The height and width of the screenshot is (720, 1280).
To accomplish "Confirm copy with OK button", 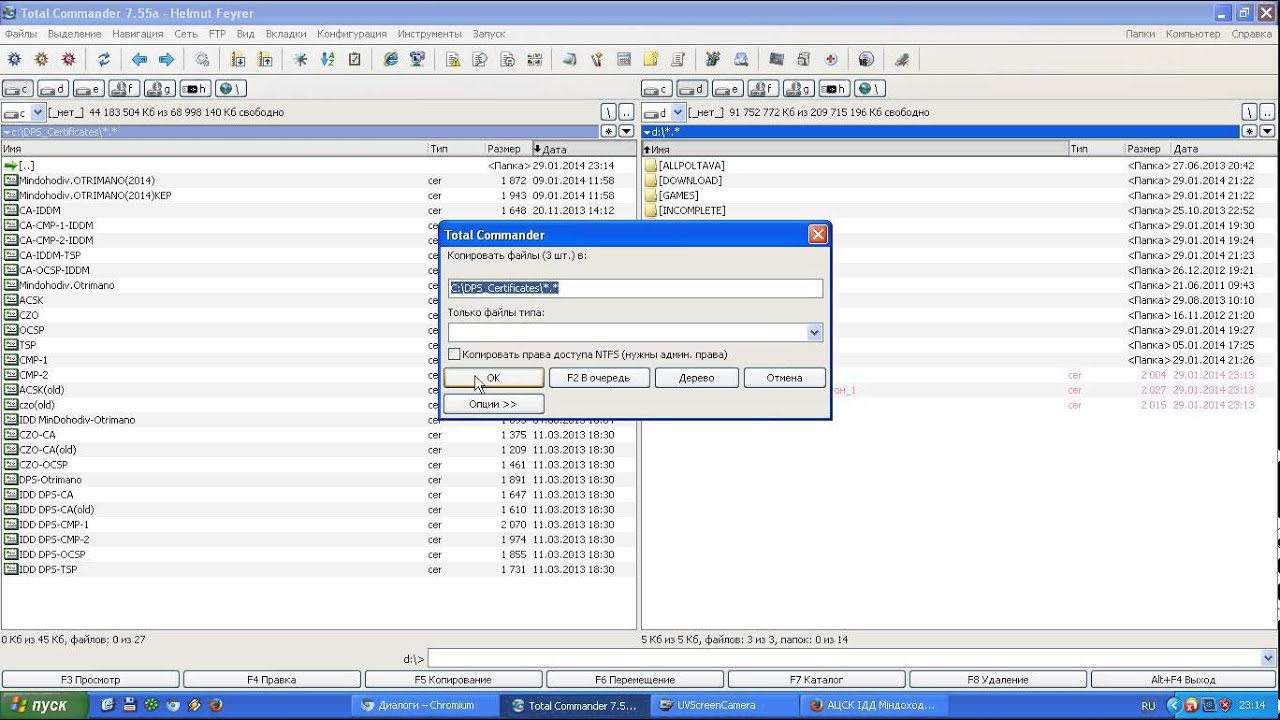I will pos(493,378).
